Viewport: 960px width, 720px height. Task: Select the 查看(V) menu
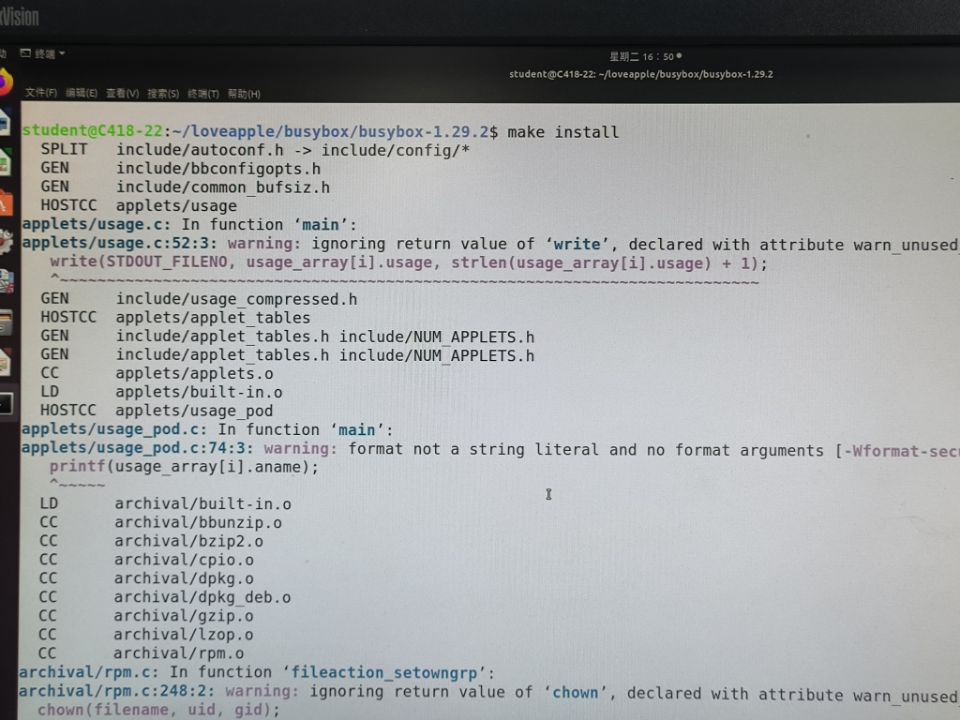coord(122,93)
